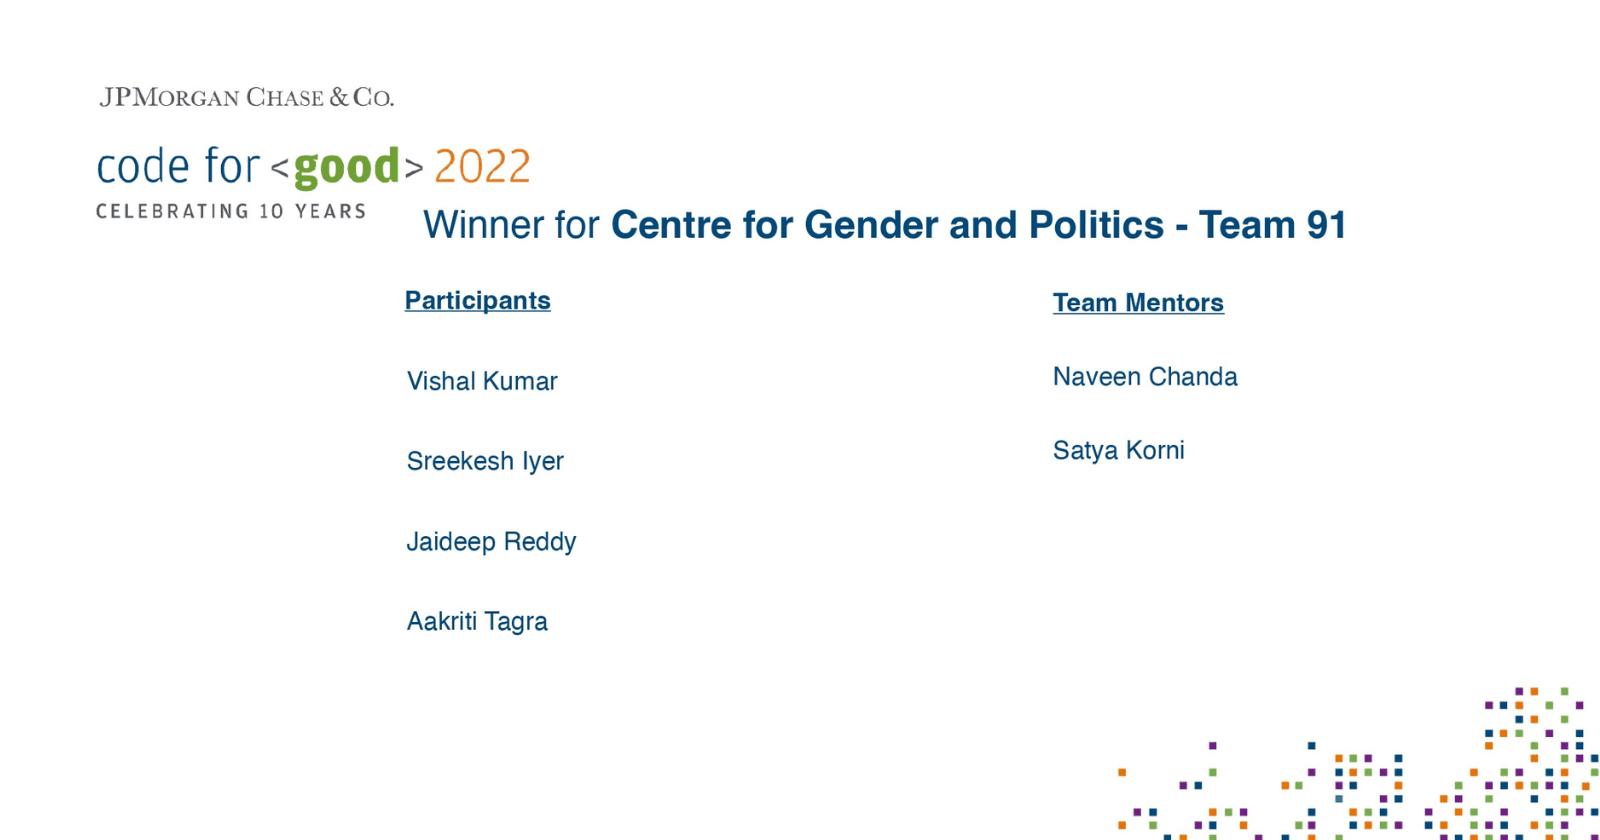Select mentor name Naveen Chanda
The width and height of the screenshot is (1600, 840).
tap(1145, 377)
